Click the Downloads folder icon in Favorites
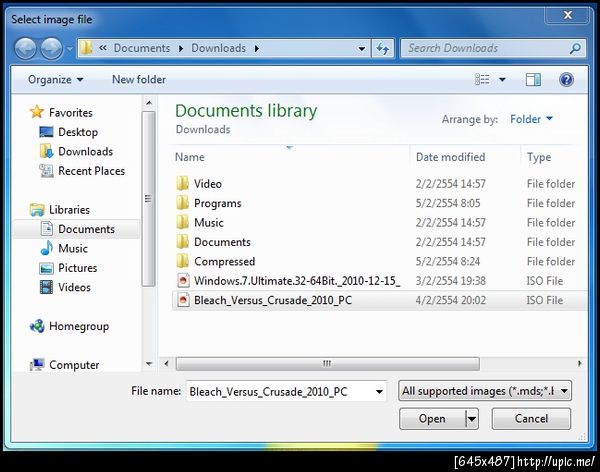The width and height of the screenshot is (600, 472). (x=47, y=151)
